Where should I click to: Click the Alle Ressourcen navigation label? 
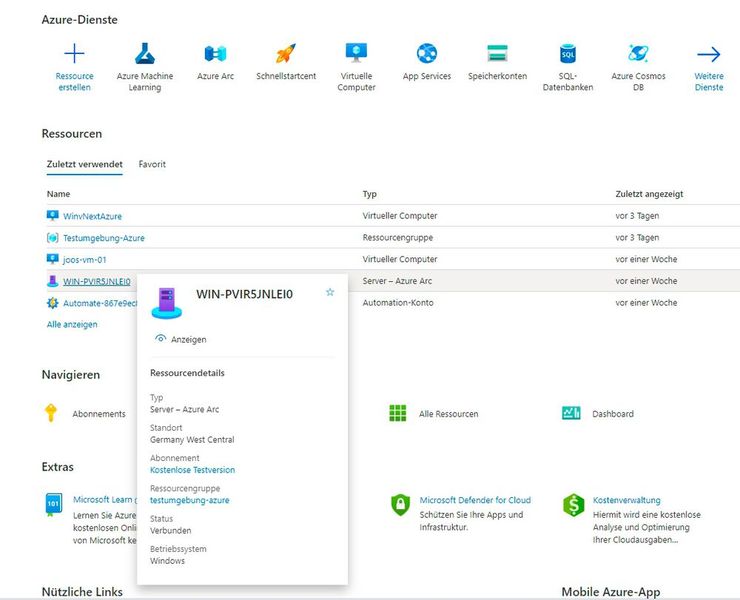(x=448, y=414)
